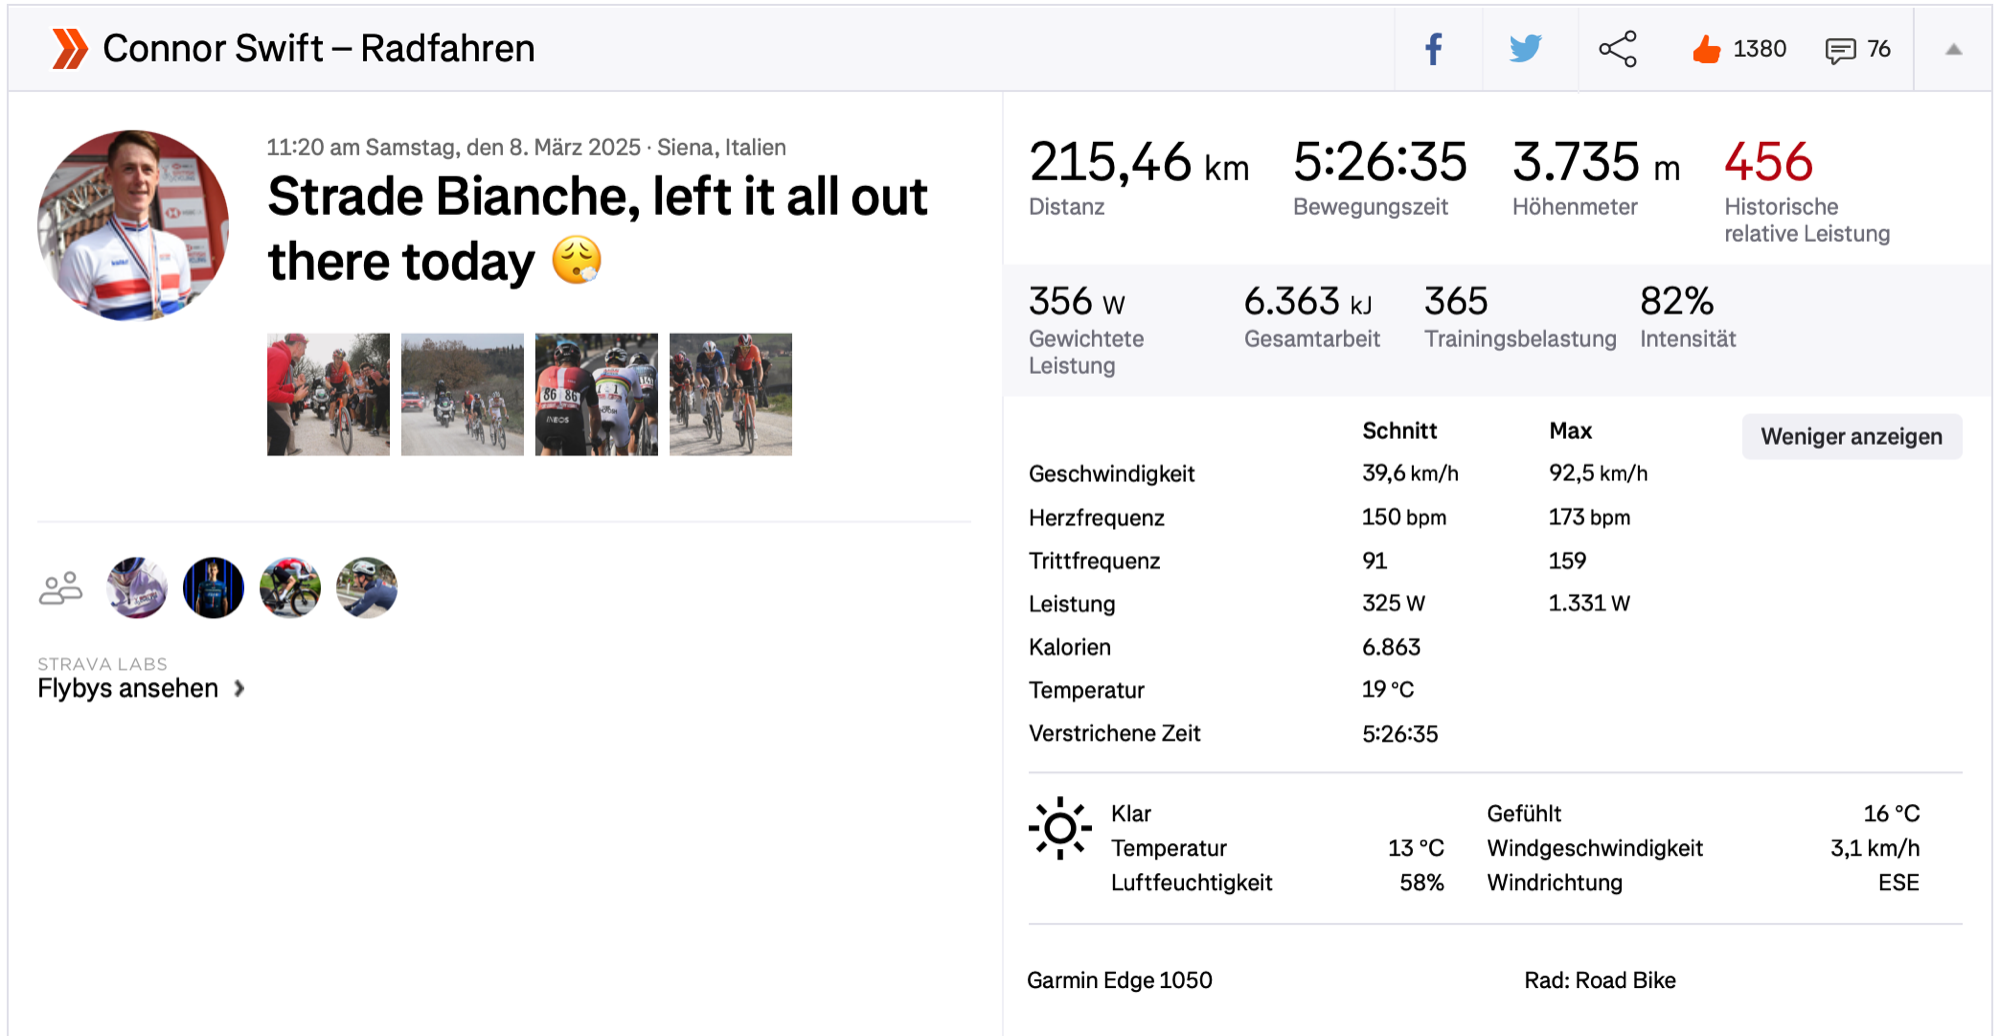Viewport: 2000px width, 1036px height.
Task: Open the third photo with rider number 86
Action: click(x=596, y=394)
